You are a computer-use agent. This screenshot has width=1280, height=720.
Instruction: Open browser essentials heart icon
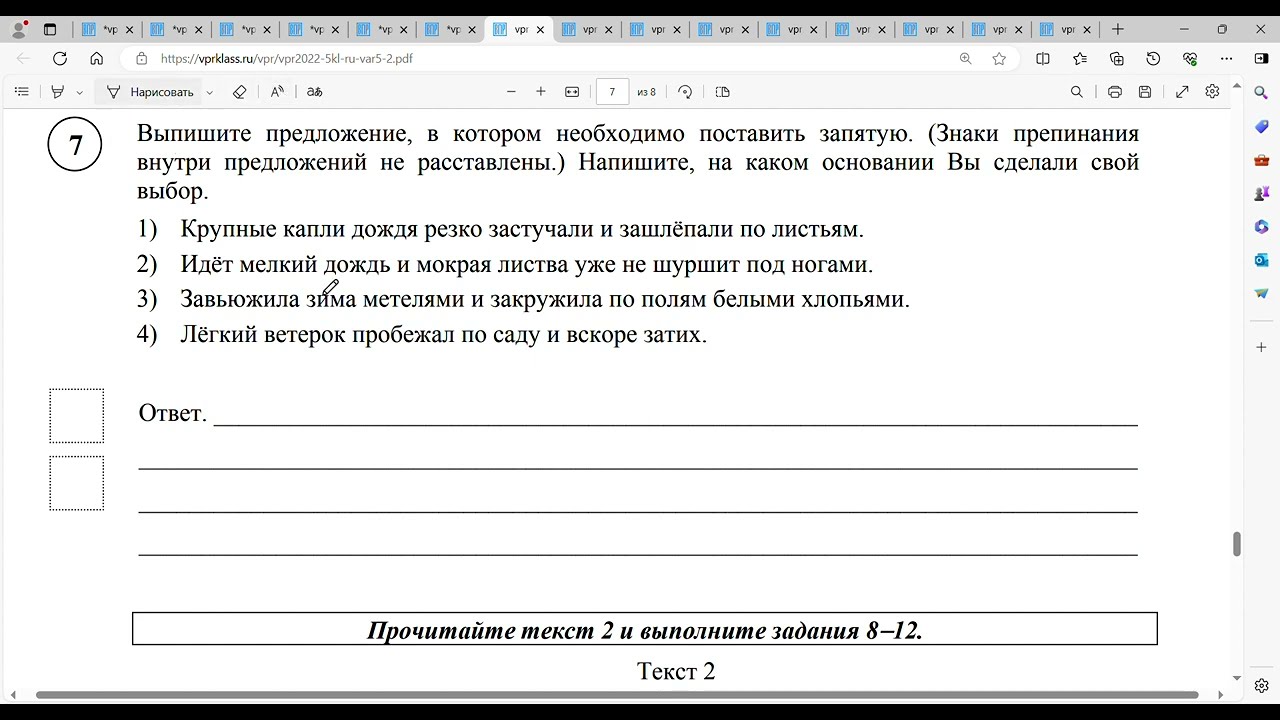click(1190, 59)
